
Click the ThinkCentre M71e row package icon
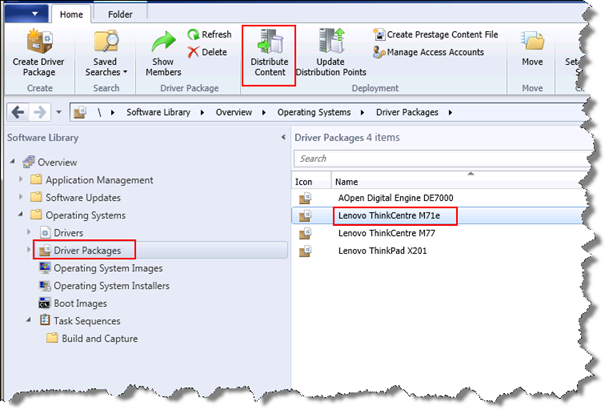305,216
